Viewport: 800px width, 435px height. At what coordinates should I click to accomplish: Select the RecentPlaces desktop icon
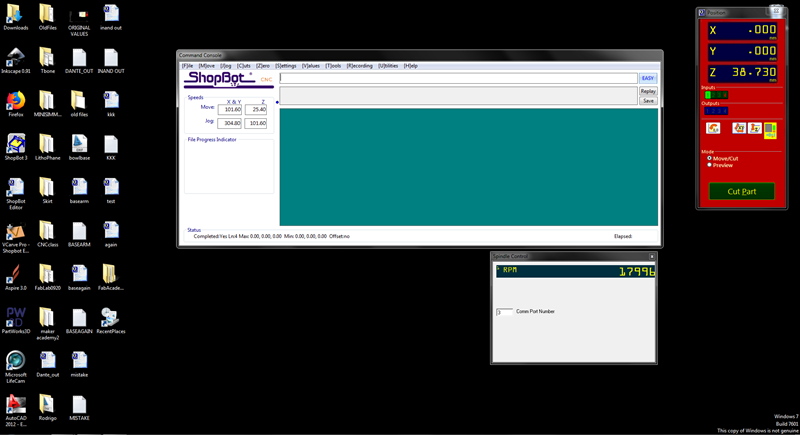click(111, 321)
